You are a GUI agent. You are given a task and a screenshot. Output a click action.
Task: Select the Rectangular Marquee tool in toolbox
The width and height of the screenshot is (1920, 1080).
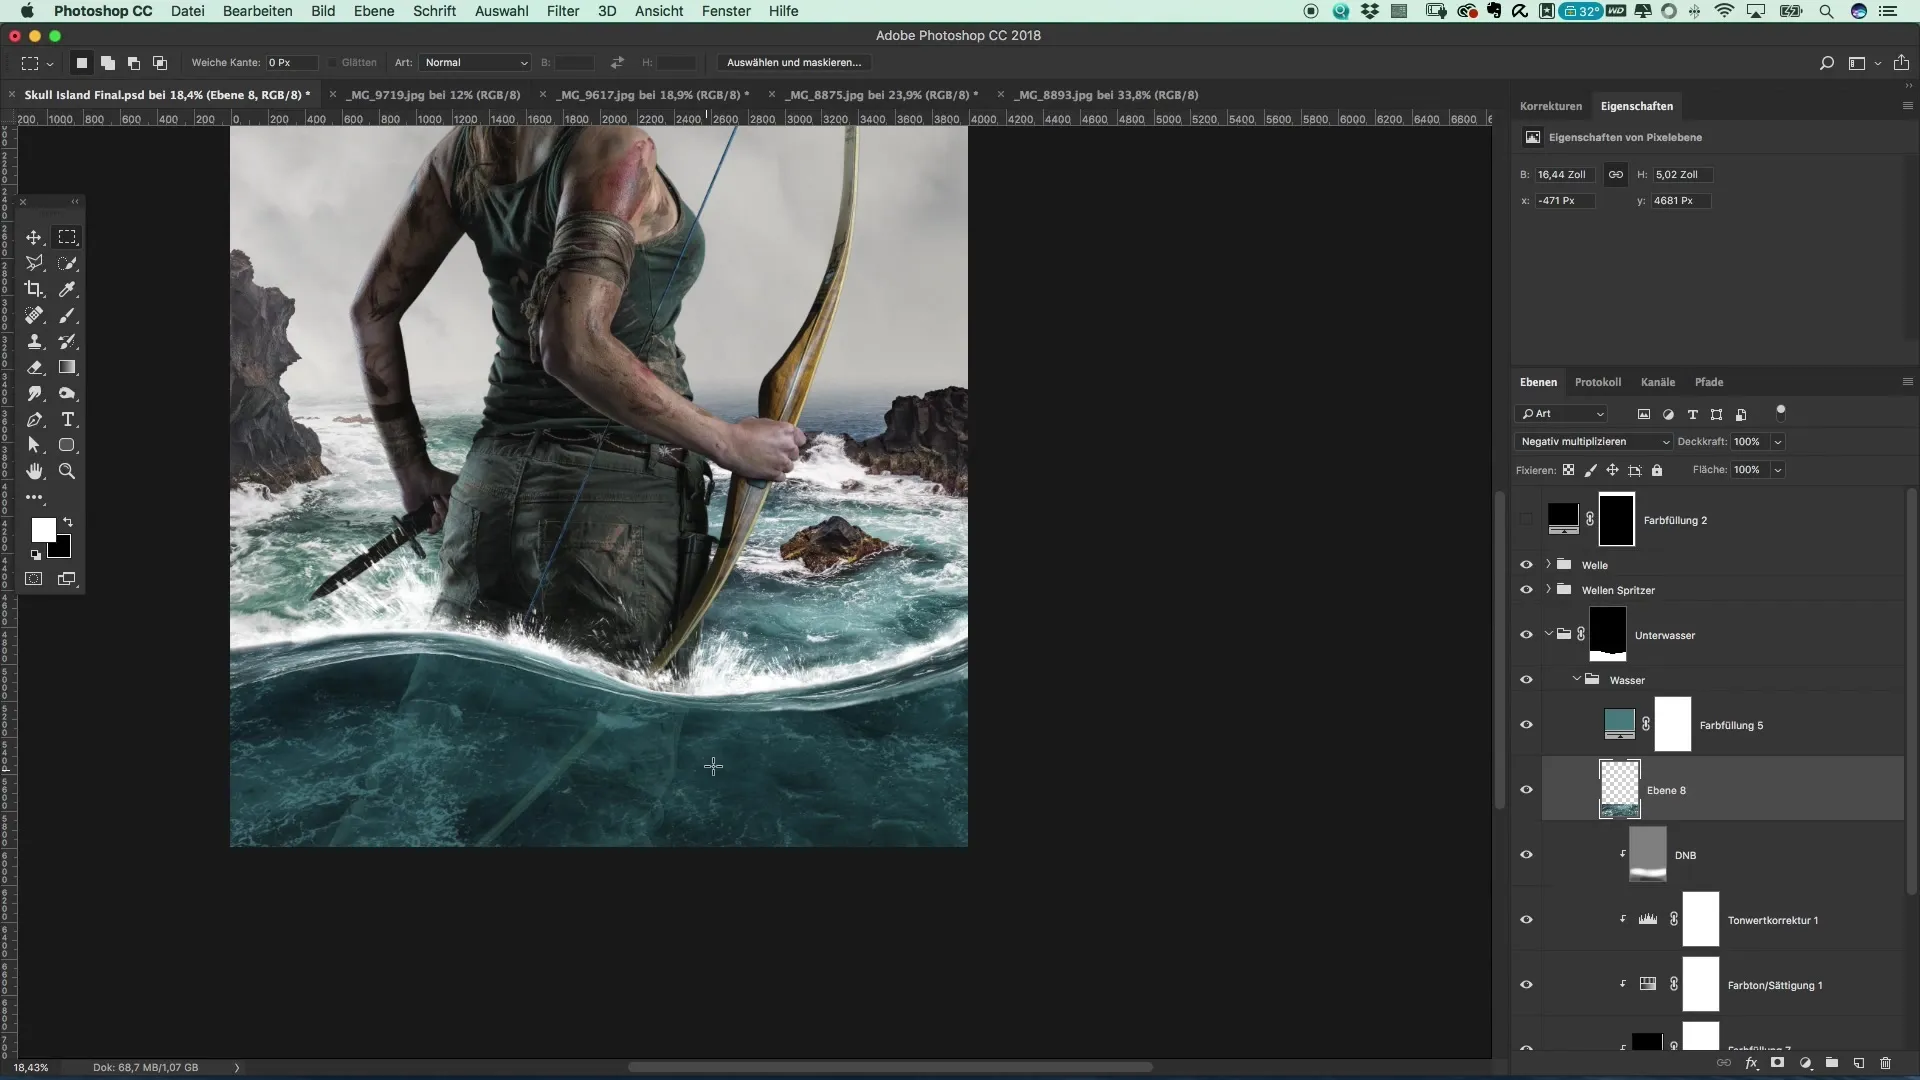(67, 237)
